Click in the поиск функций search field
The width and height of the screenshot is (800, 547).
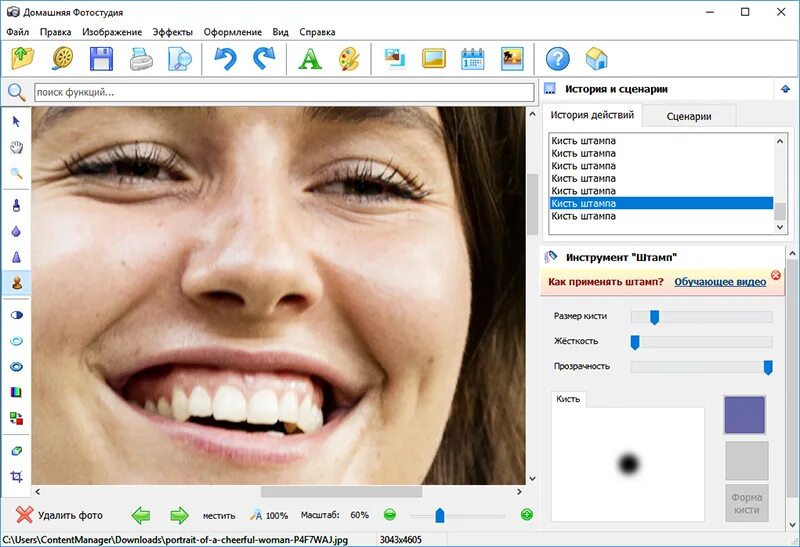pyautogui.click(x=284, y=92)
